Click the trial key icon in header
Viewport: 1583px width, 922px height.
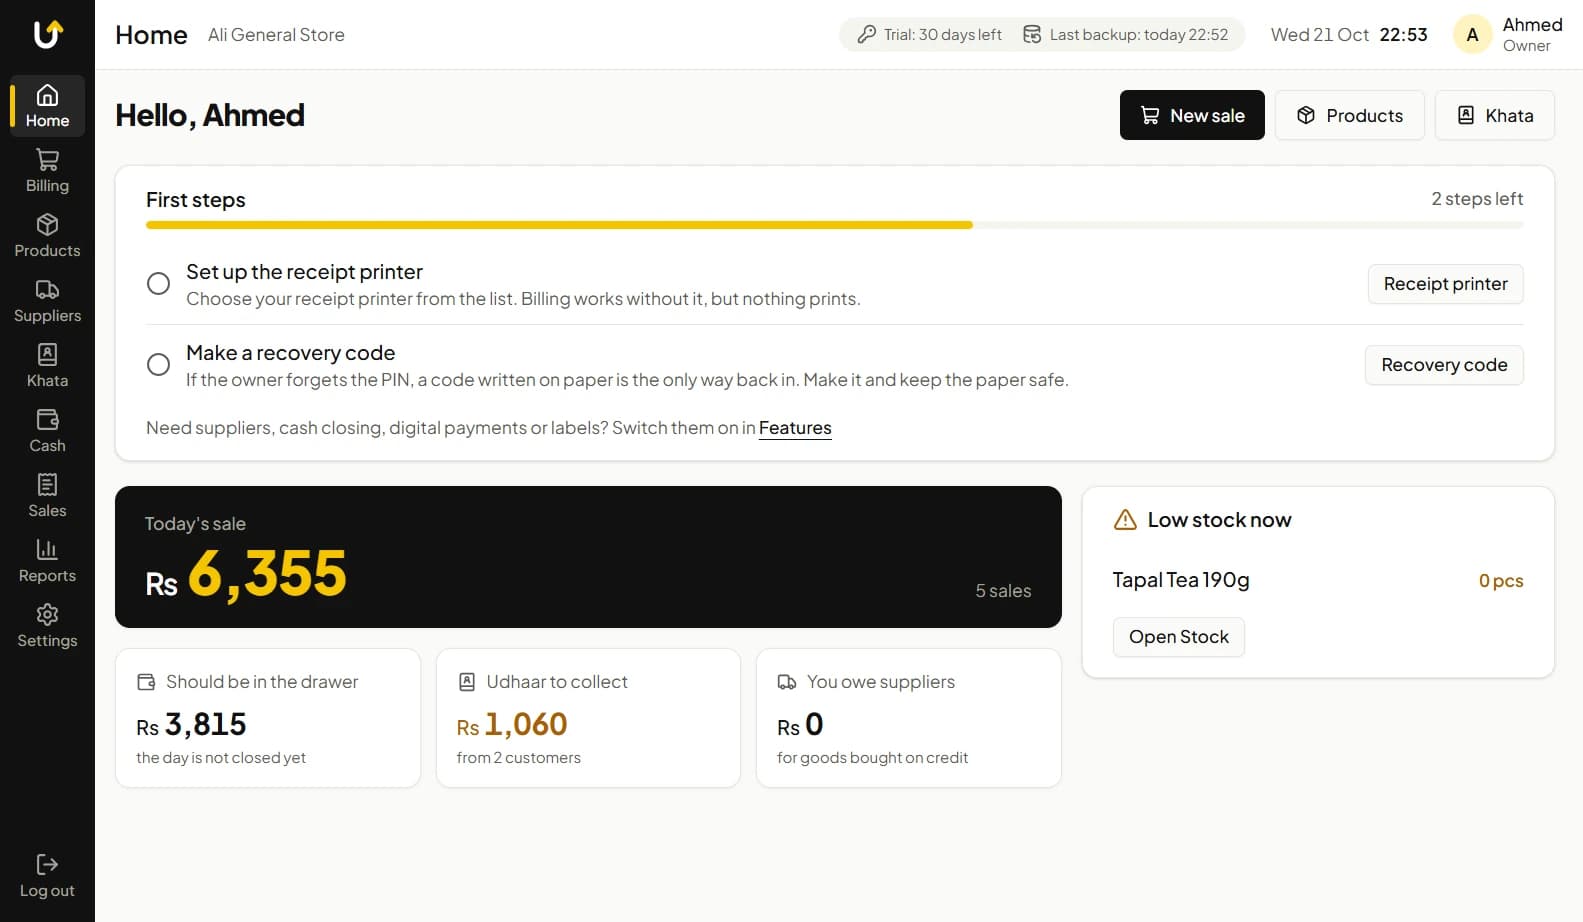pos(867,34)
